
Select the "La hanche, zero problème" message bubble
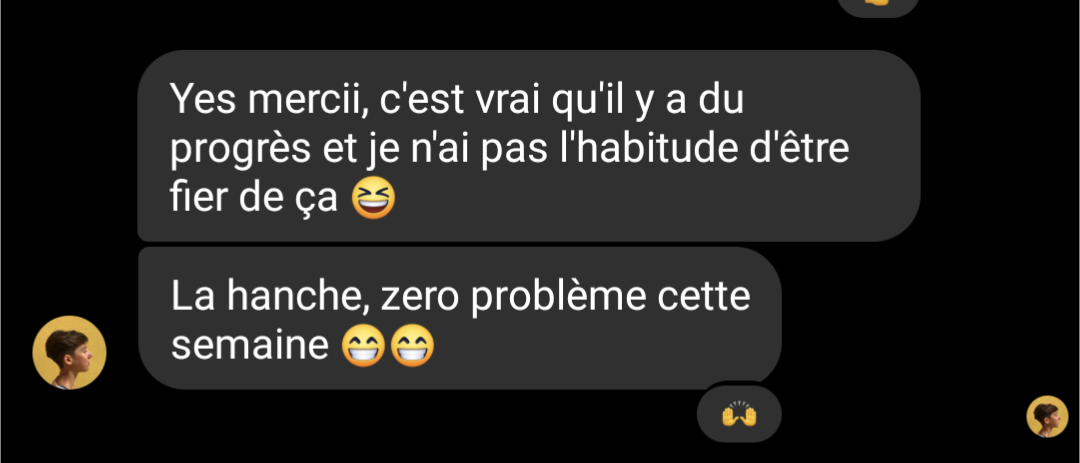[x=460, y=318]
